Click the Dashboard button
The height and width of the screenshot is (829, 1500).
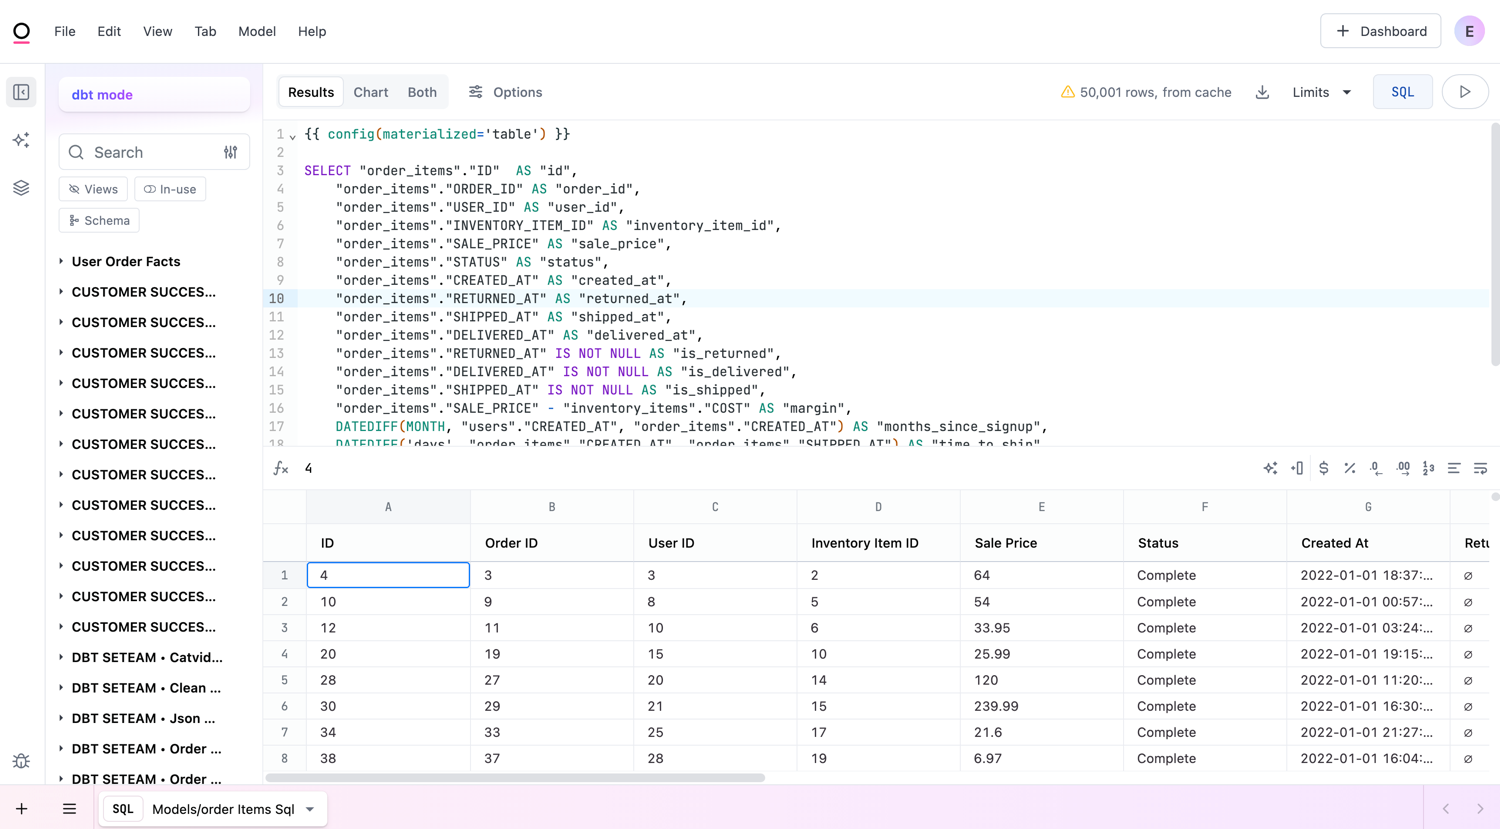(x=1380, y=31)
